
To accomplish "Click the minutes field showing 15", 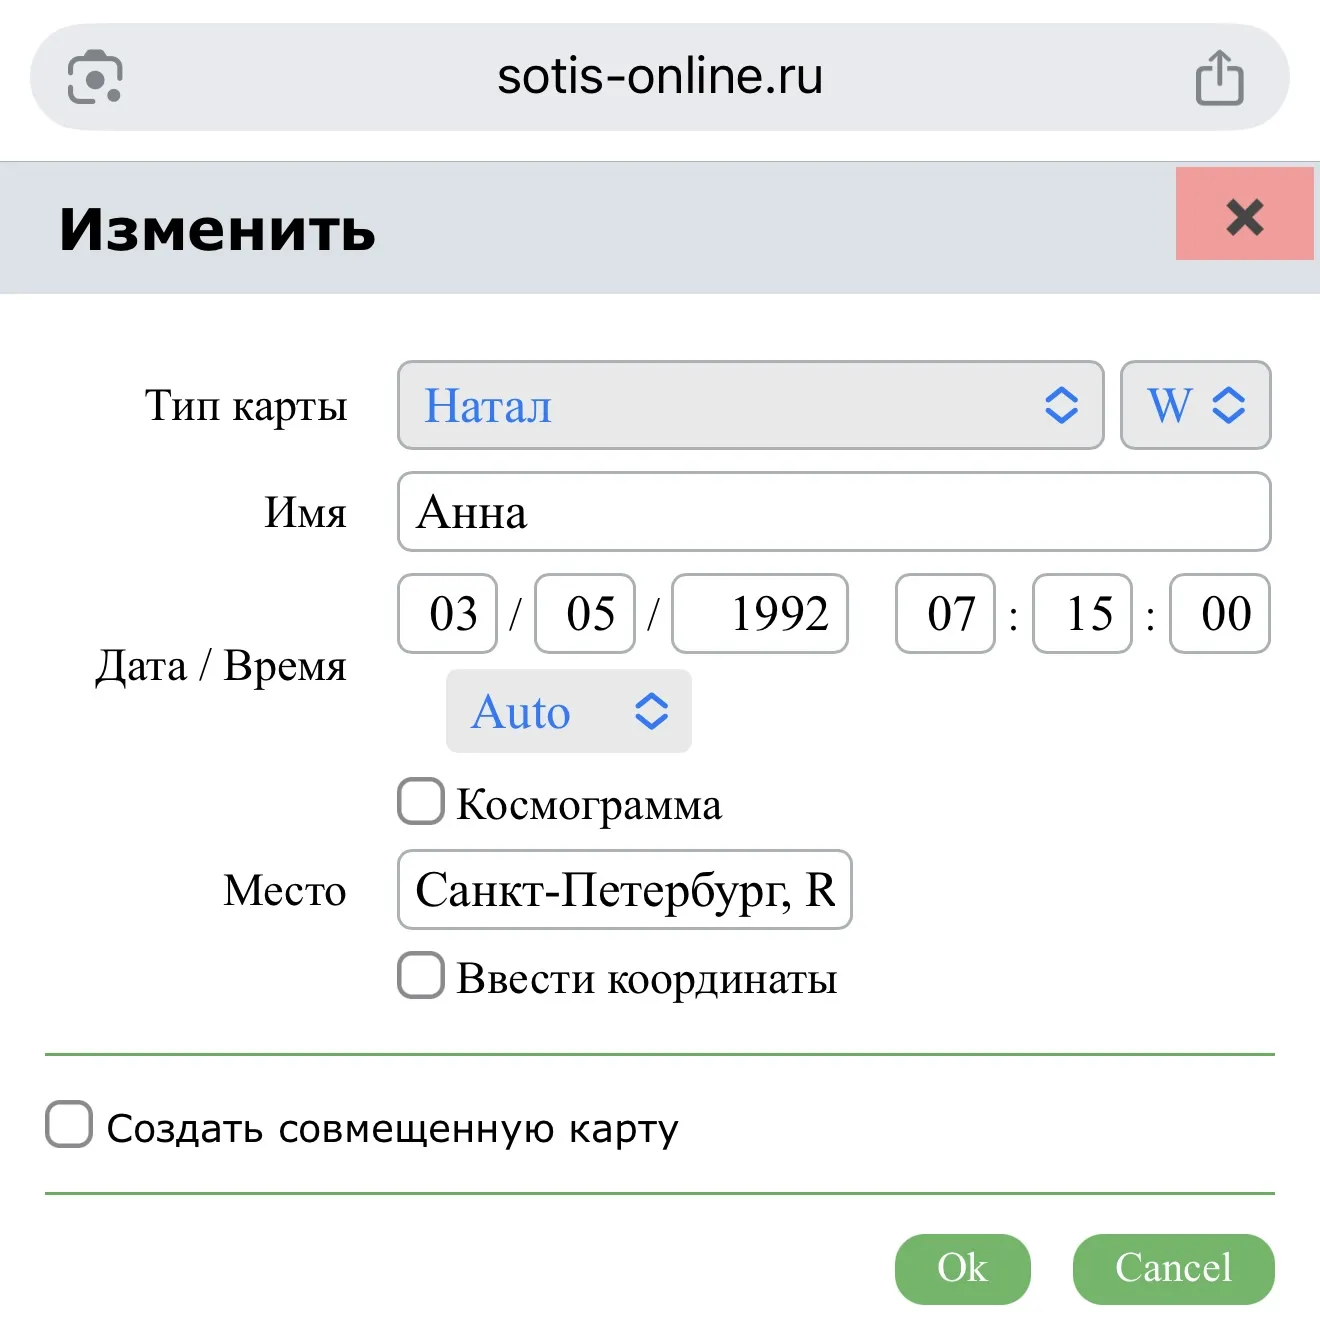I will [1082, 613].
